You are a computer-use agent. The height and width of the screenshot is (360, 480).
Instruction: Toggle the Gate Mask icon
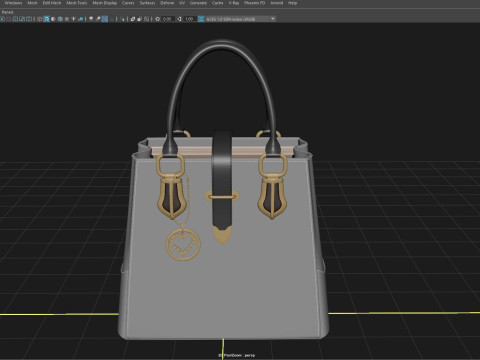[8, 19]
